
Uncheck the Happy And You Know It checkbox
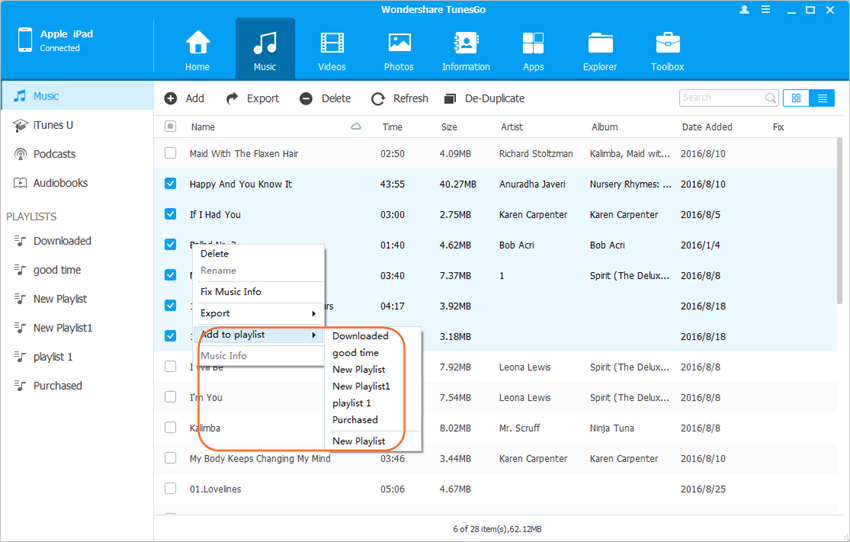point(170,184)
